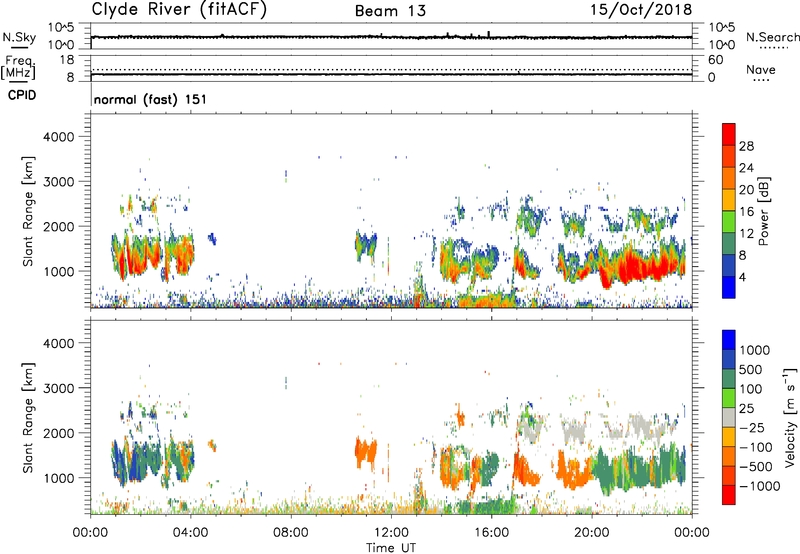Click '4000' tick on power panel axis
Screen dimensions: 800x554
58,137
